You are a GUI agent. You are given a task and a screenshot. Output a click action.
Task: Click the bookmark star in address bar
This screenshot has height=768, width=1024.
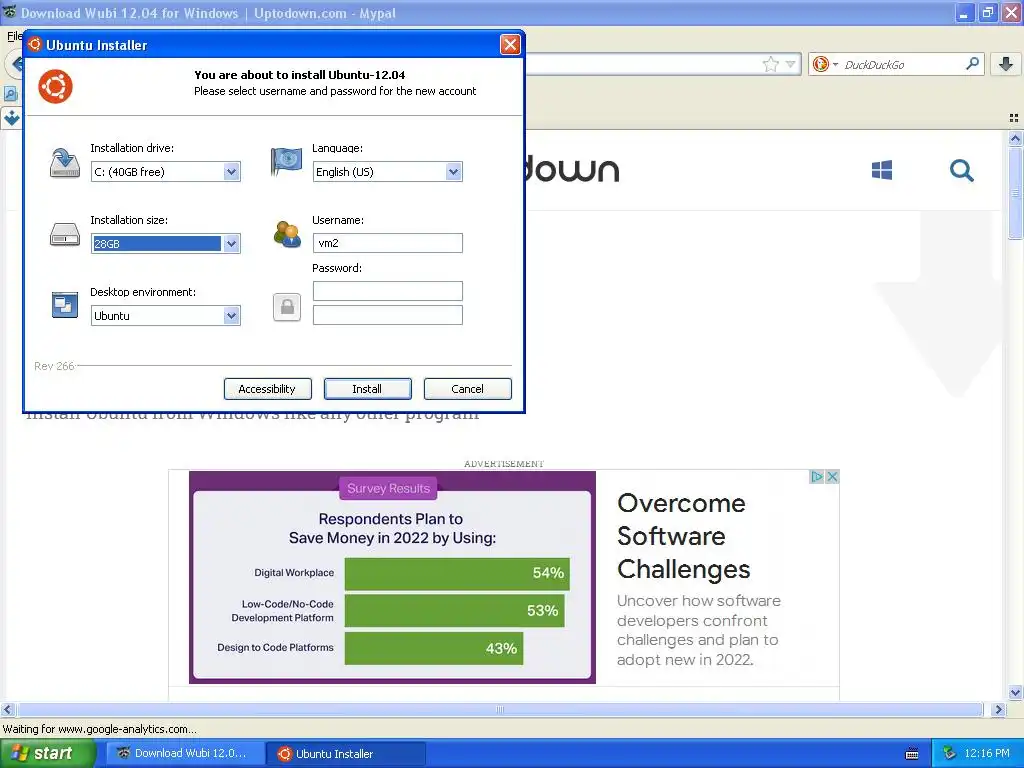click(771, 64)
